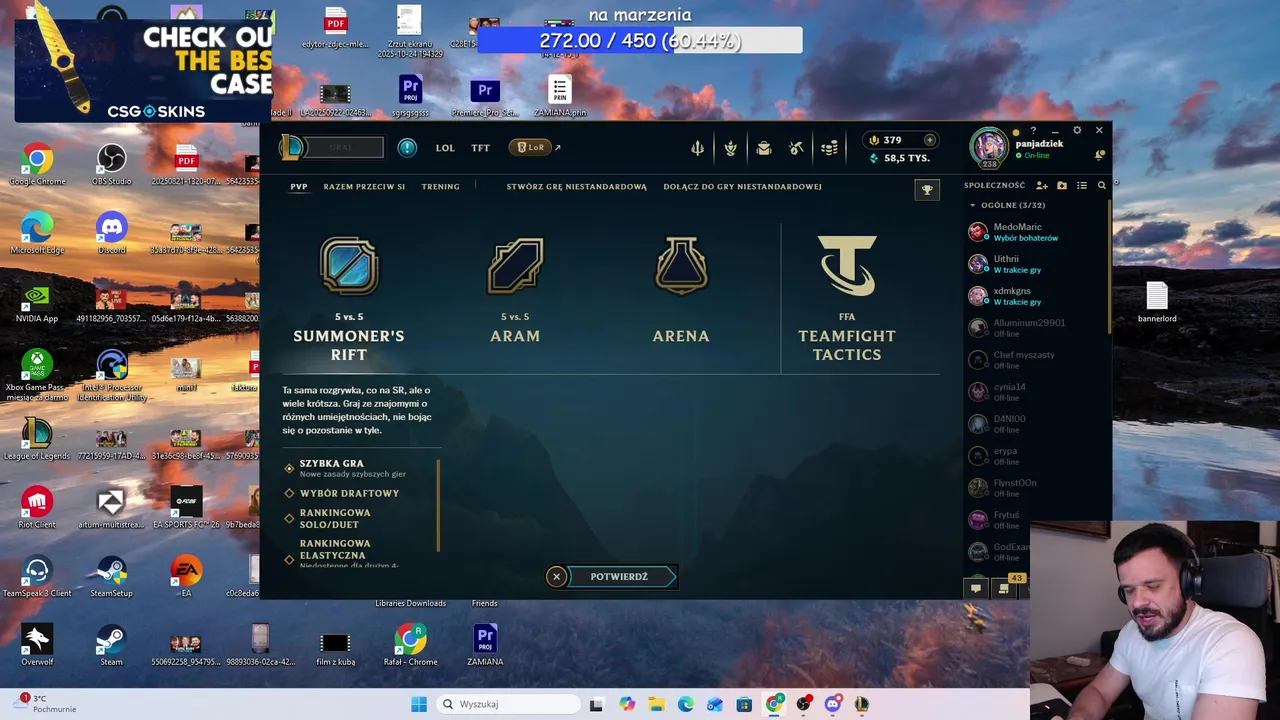Open File Explorer from the taskbar
The height and width of the screenshot is (720, 1280).
pyautogui.click(x=656, y=704)
